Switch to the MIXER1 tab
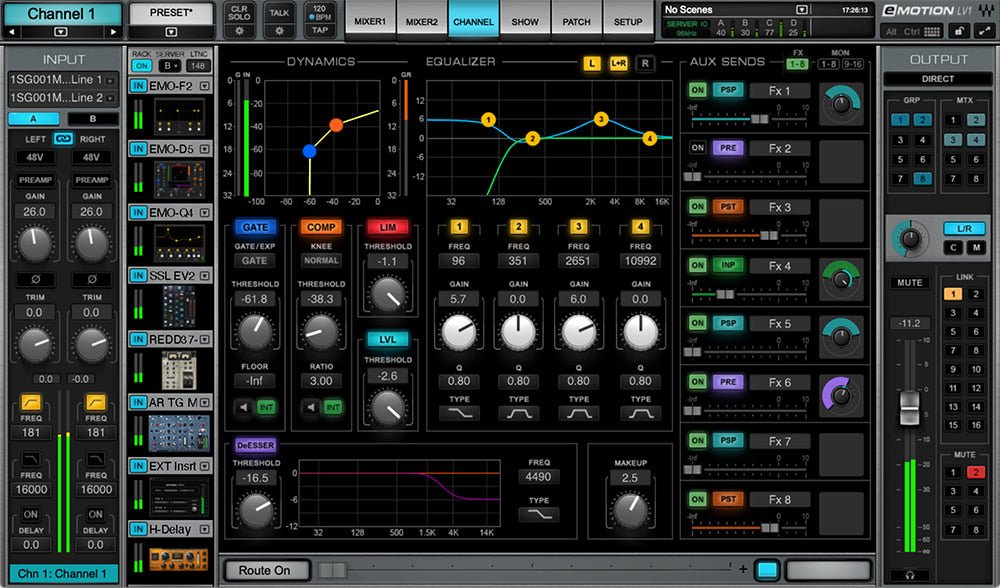1000x588 pixels. tap(370, 21)
